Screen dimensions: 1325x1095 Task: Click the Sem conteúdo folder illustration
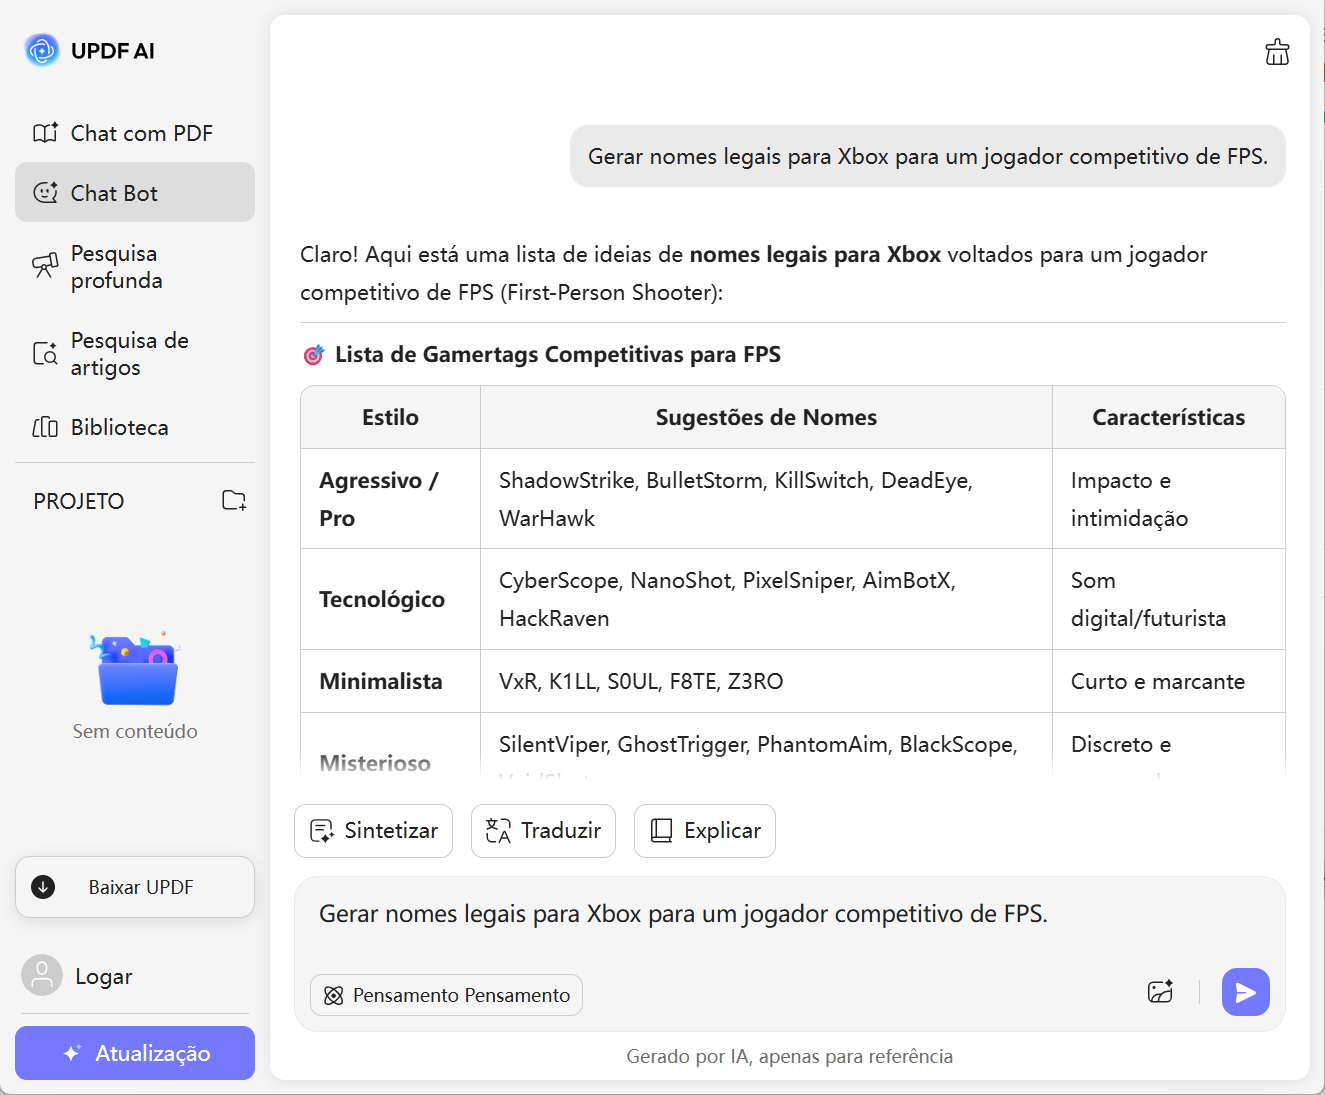pos(135,670)
